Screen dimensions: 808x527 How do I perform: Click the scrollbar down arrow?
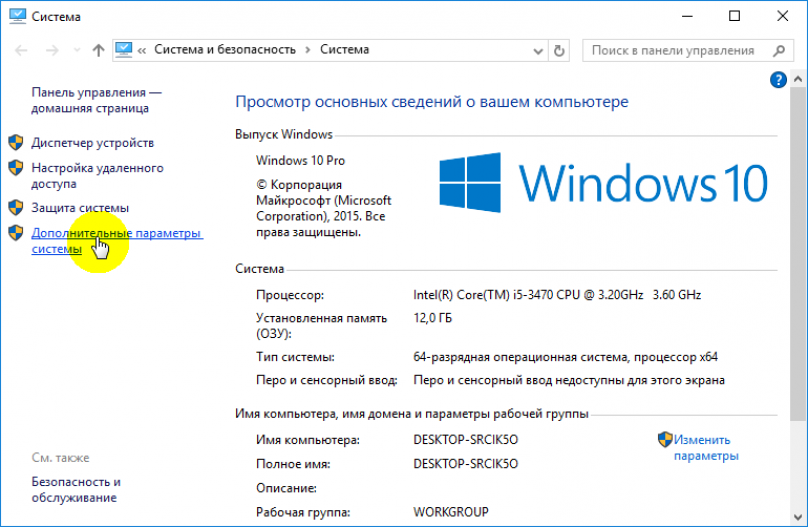point(798,517)
